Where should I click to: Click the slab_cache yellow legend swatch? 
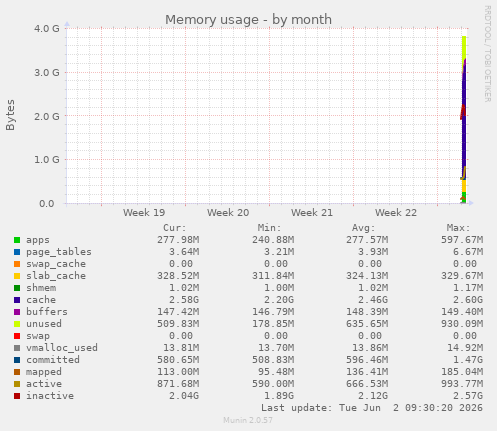pyautogui.click(x=17, y=276)
